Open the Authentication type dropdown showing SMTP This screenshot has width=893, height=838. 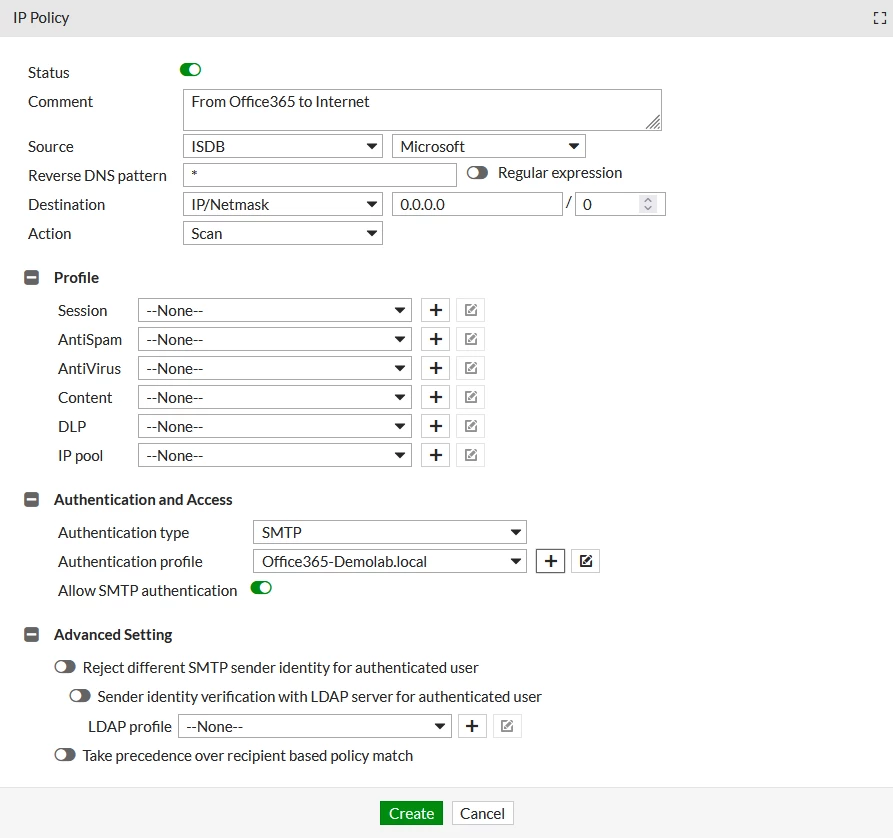(390, 533)
